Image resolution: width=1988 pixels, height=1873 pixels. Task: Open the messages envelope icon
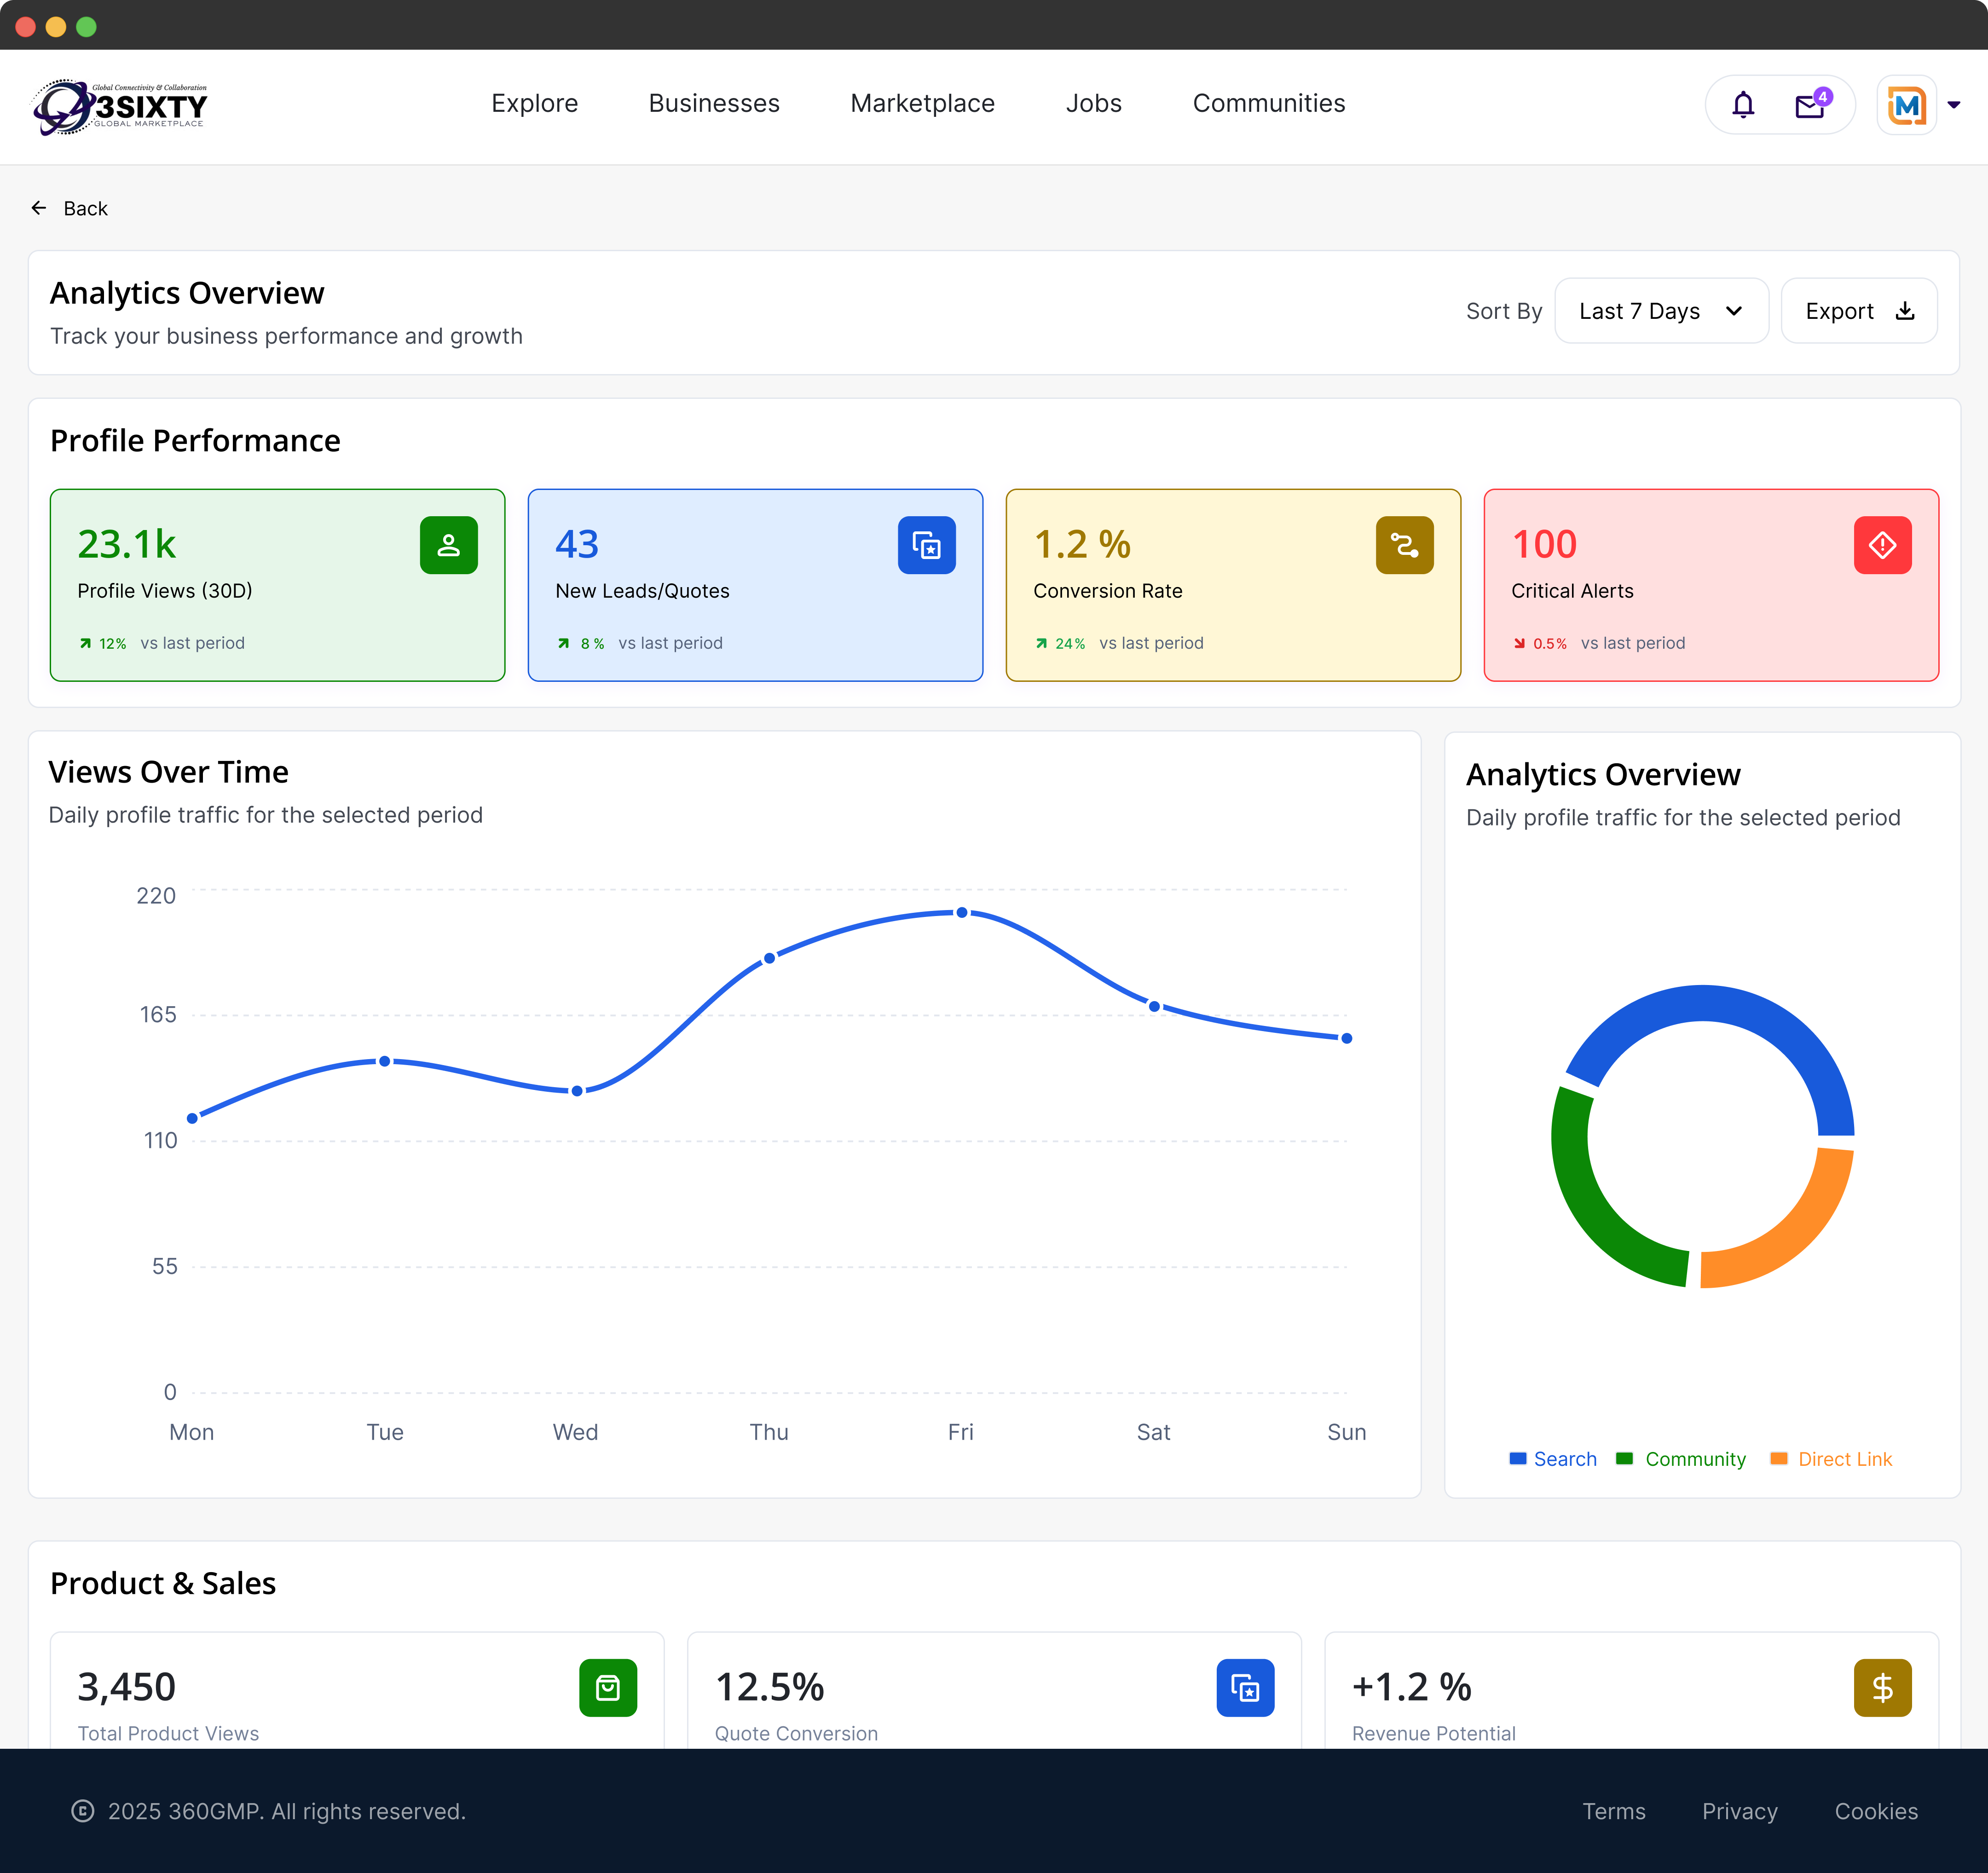coord(1811,105)
